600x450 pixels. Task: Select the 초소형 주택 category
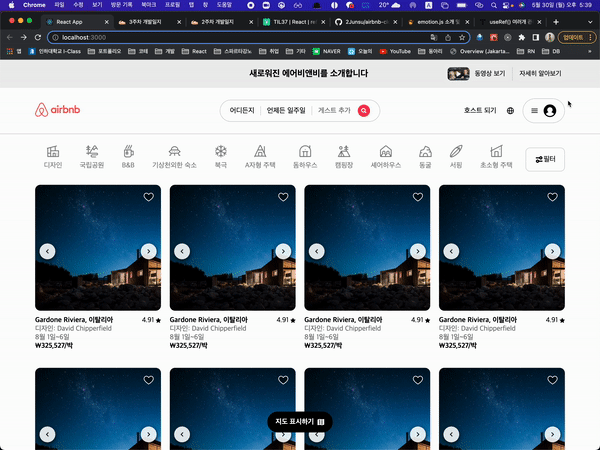pyautogui.click(x=496, y=157)
